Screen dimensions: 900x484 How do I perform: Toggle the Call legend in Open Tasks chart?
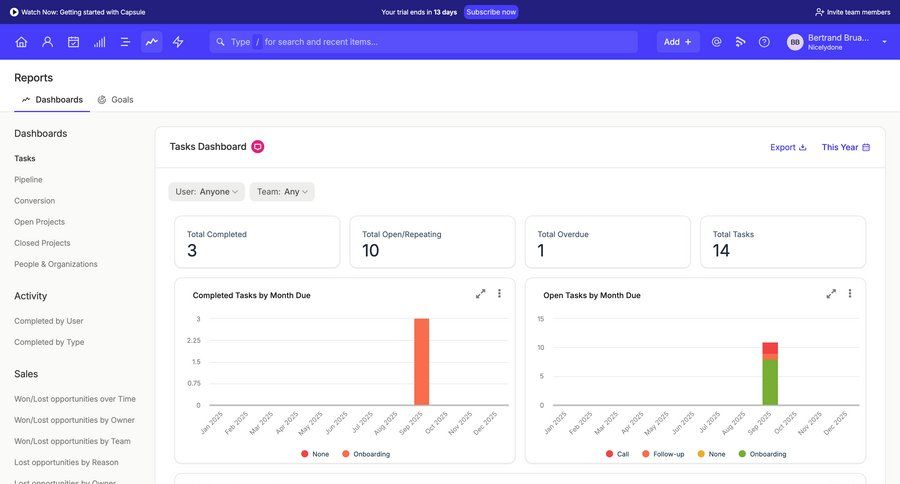pos(617,454)
